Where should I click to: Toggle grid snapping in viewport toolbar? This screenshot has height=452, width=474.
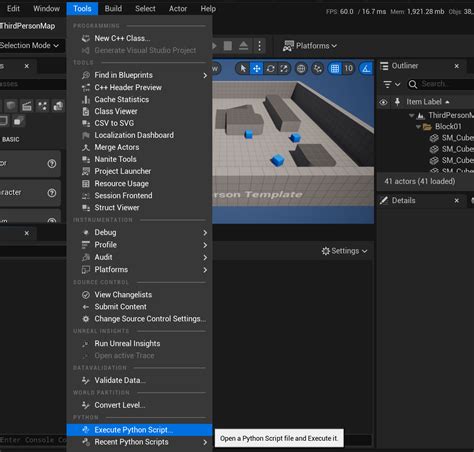tap(335, 69)
